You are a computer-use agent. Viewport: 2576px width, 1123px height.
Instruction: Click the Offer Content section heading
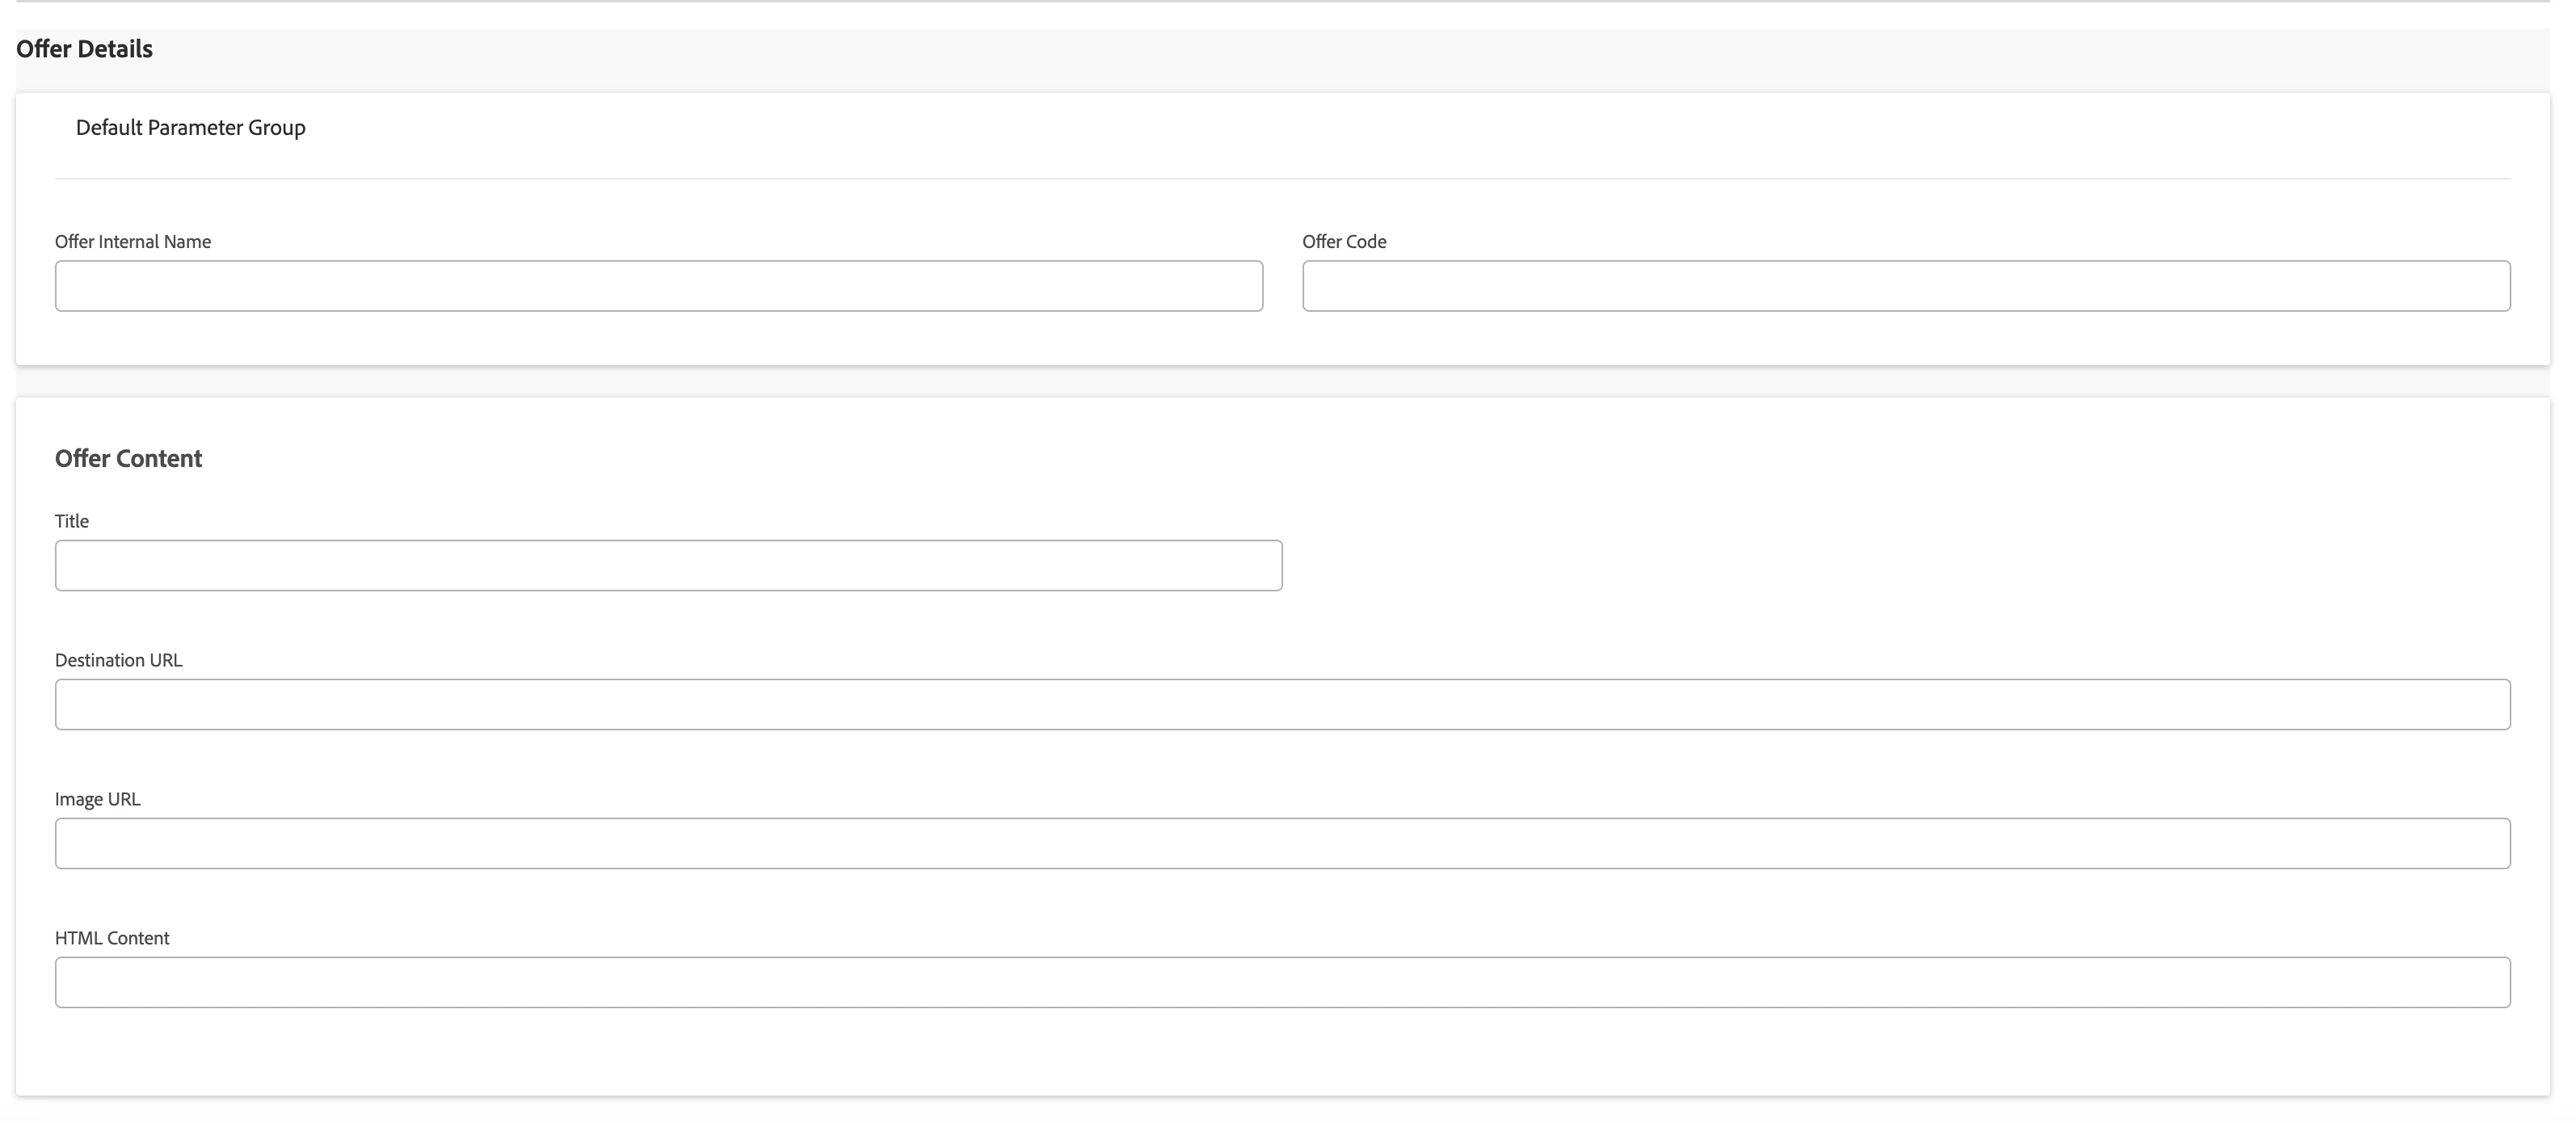coord(128,459)
